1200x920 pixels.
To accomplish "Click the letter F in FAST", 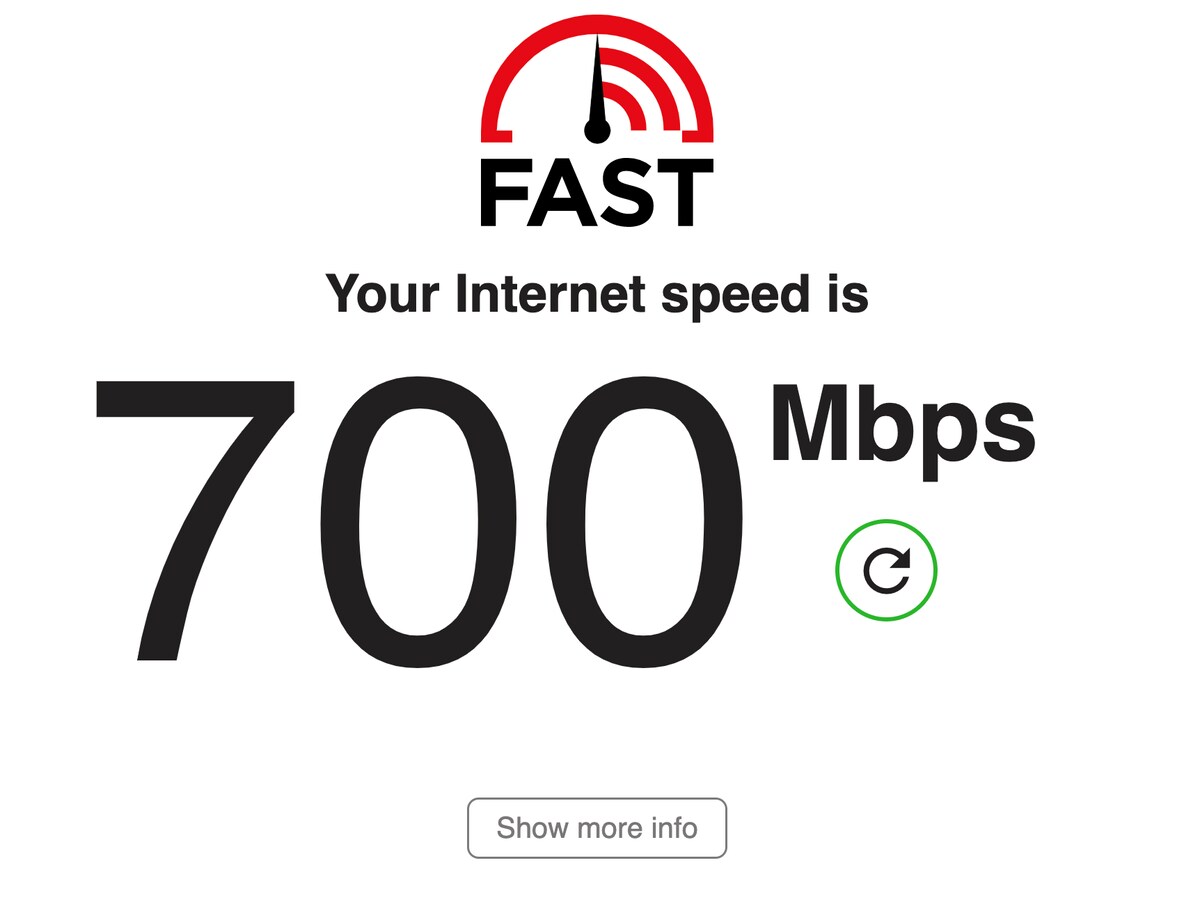I will [x=505, y=190].
